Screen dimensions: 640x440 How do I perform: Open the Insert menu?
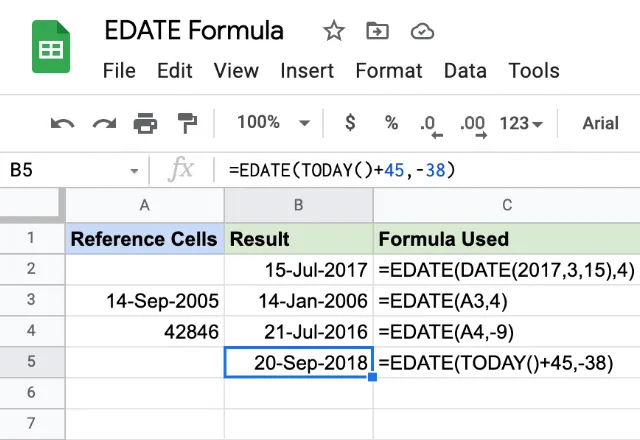[x=307, y=71]
